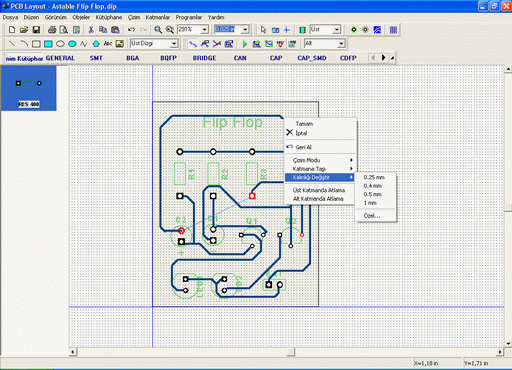This screenshot has height=370, width=512.
Task: Open the Kütüphane menu
Action: 109,17
